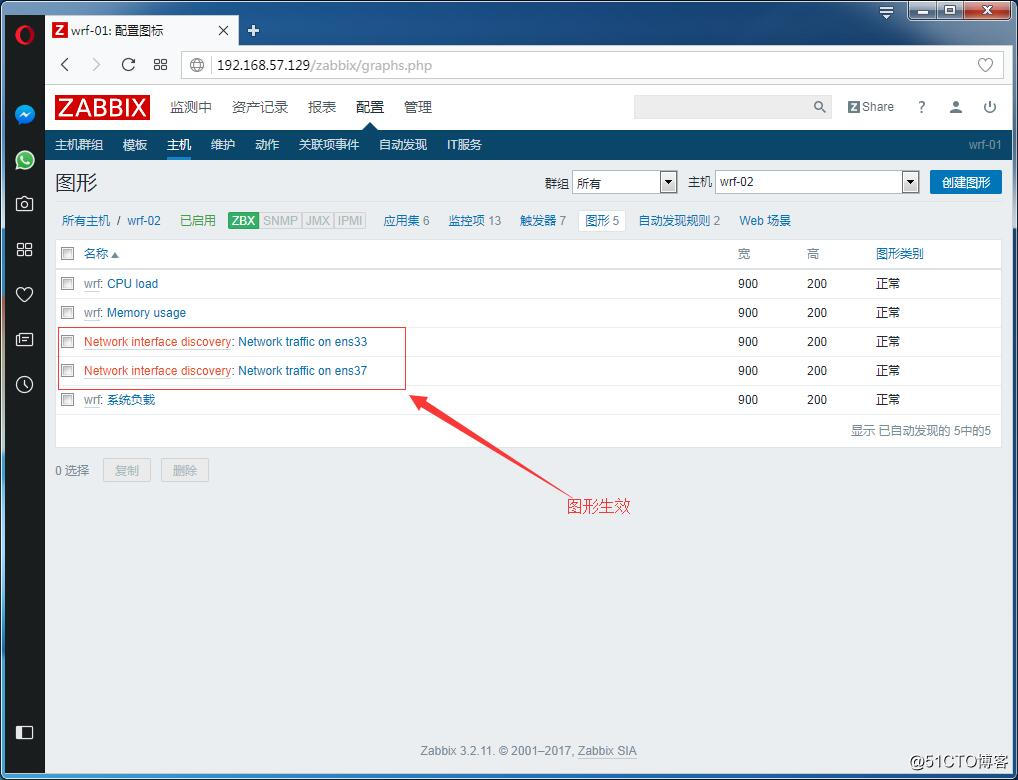Image resolution: width=1018 pixels, height=780 pixels.
Task: Open the CPU load graph link
Action: click(x=132, y=284)
